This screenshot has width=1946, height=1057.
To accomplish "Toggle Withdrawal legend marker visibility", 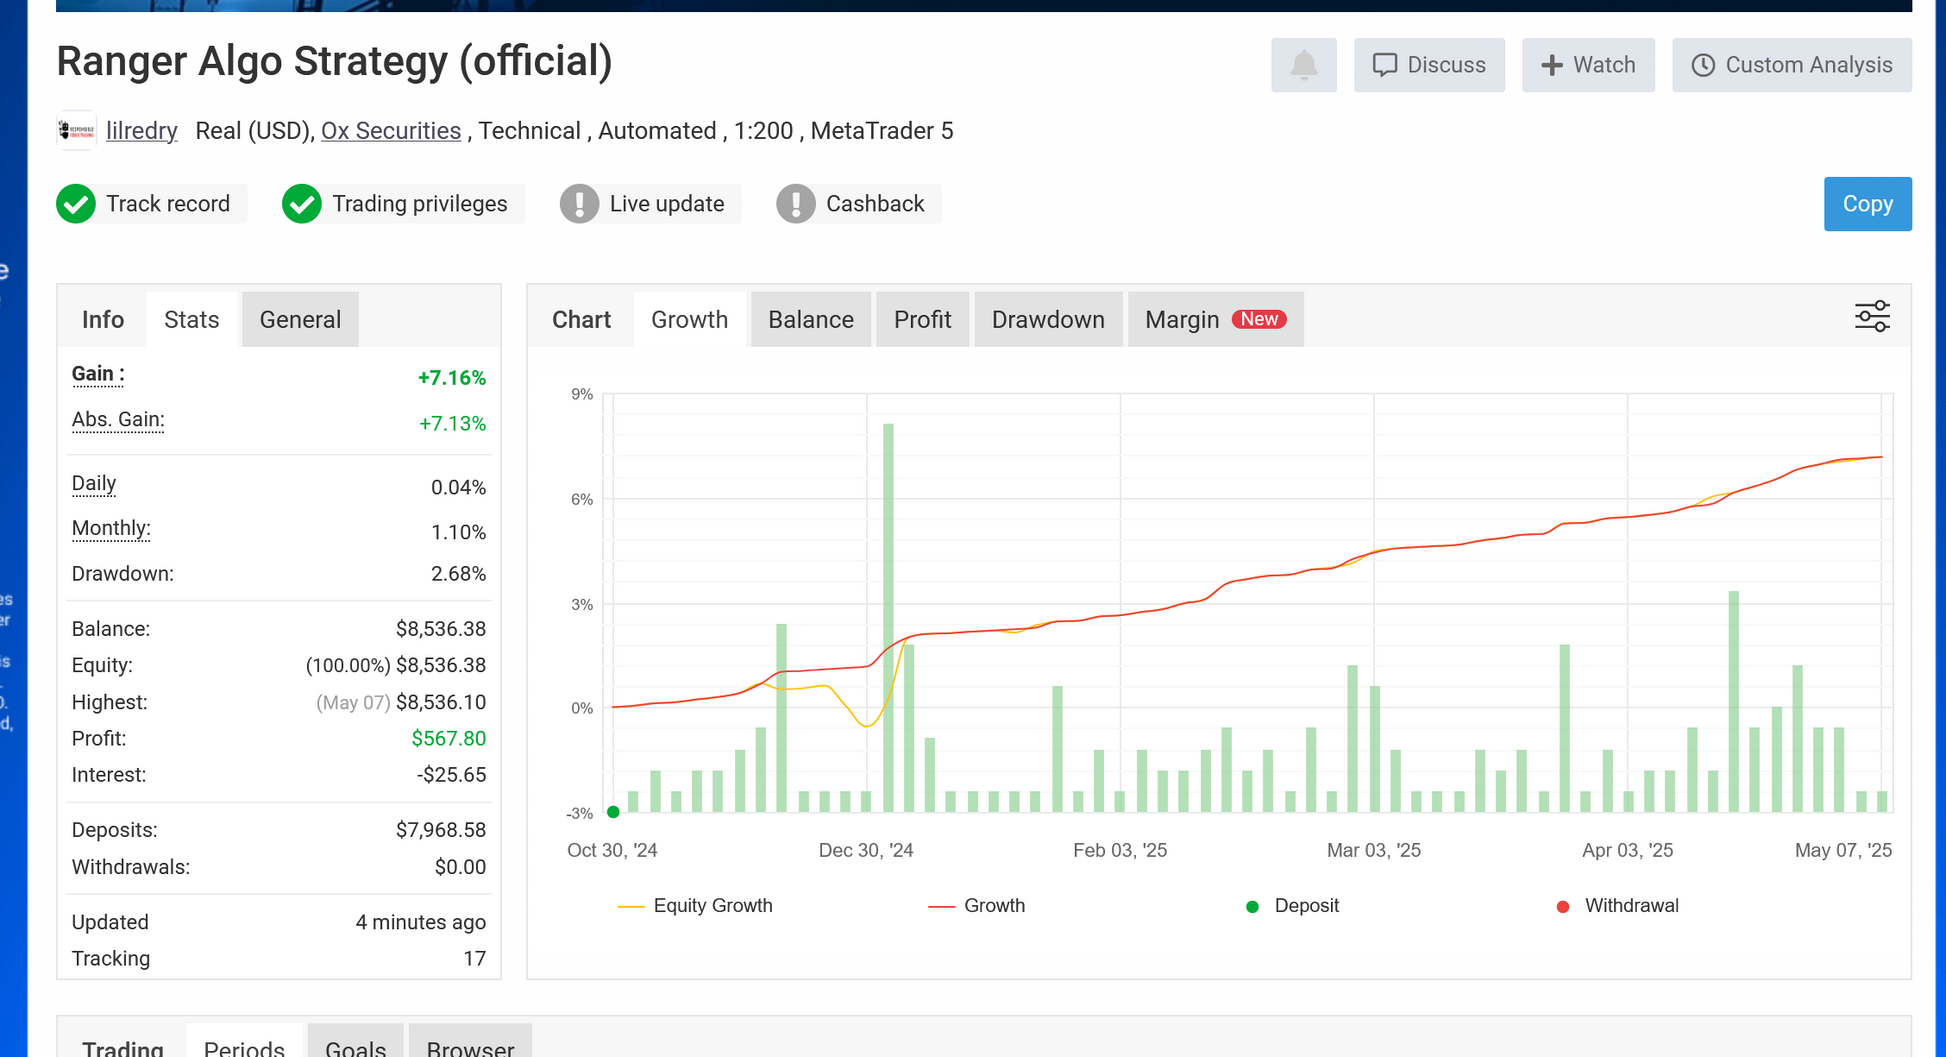I will coord(1617,906).
